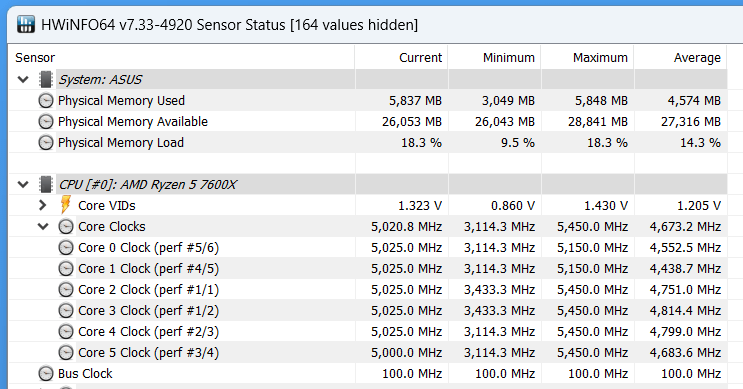Click the Sensor column header
The width and height of the screenshot is (743, 389).
(x=181, y=58)
